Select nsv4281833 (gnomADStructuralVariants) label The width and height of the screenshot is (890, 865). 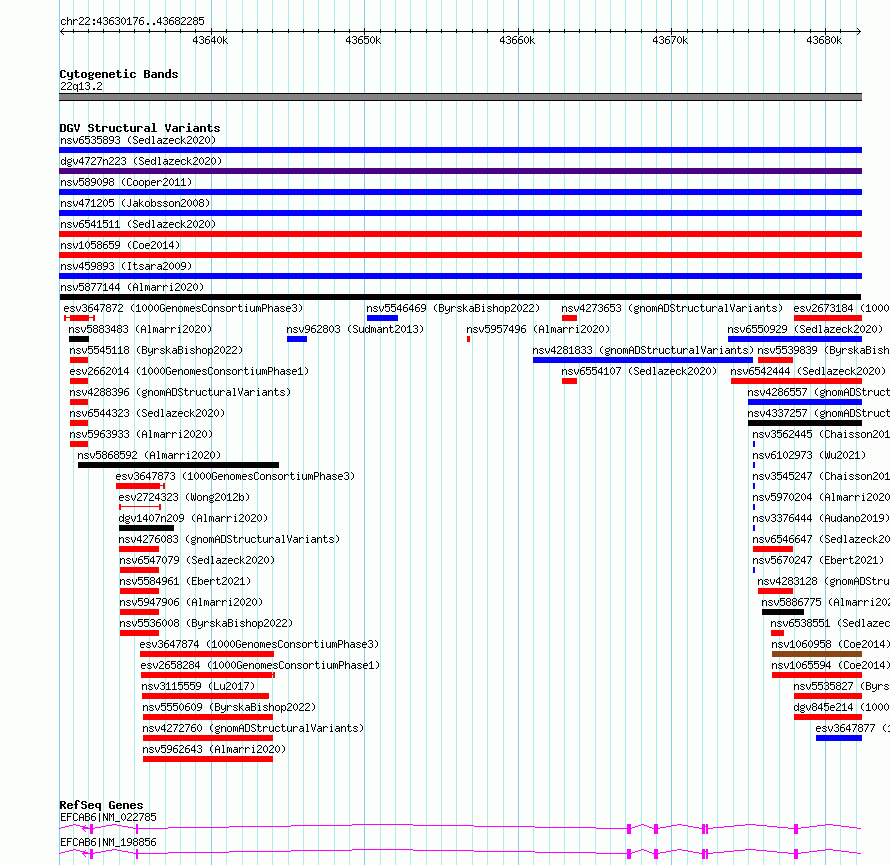pyautogui.click(x=643, y=350)
